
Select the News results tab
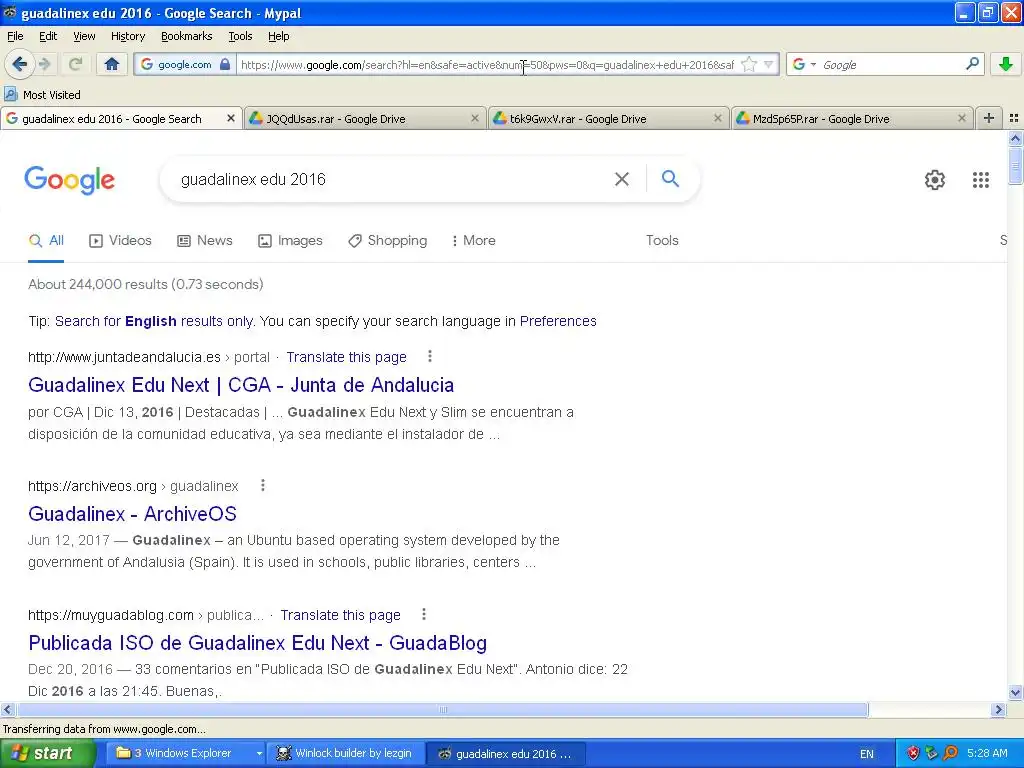pyautogui.click(x=205, y=240)
